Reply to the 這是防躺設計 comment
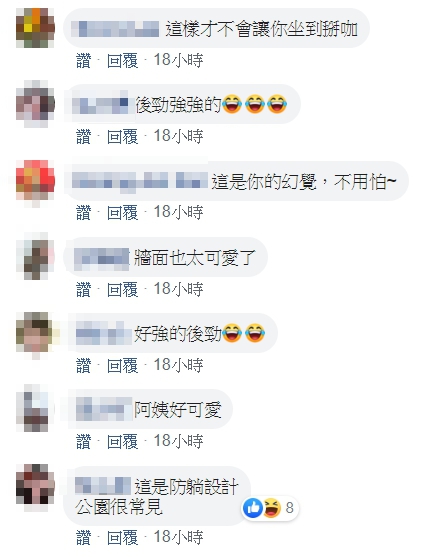This screenshot has height=557, width=440. tap(123, 537)
